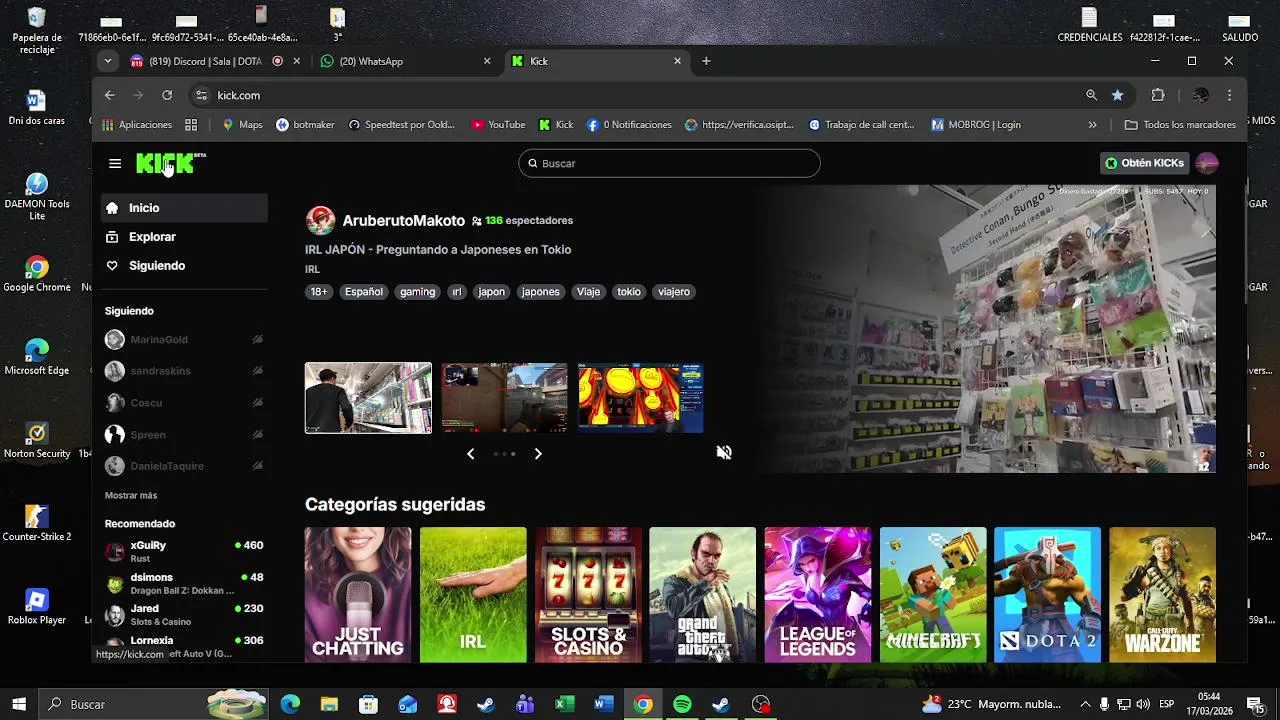Open recommended channel Jared
The image size is (1280, 720).
click(184, 614)
